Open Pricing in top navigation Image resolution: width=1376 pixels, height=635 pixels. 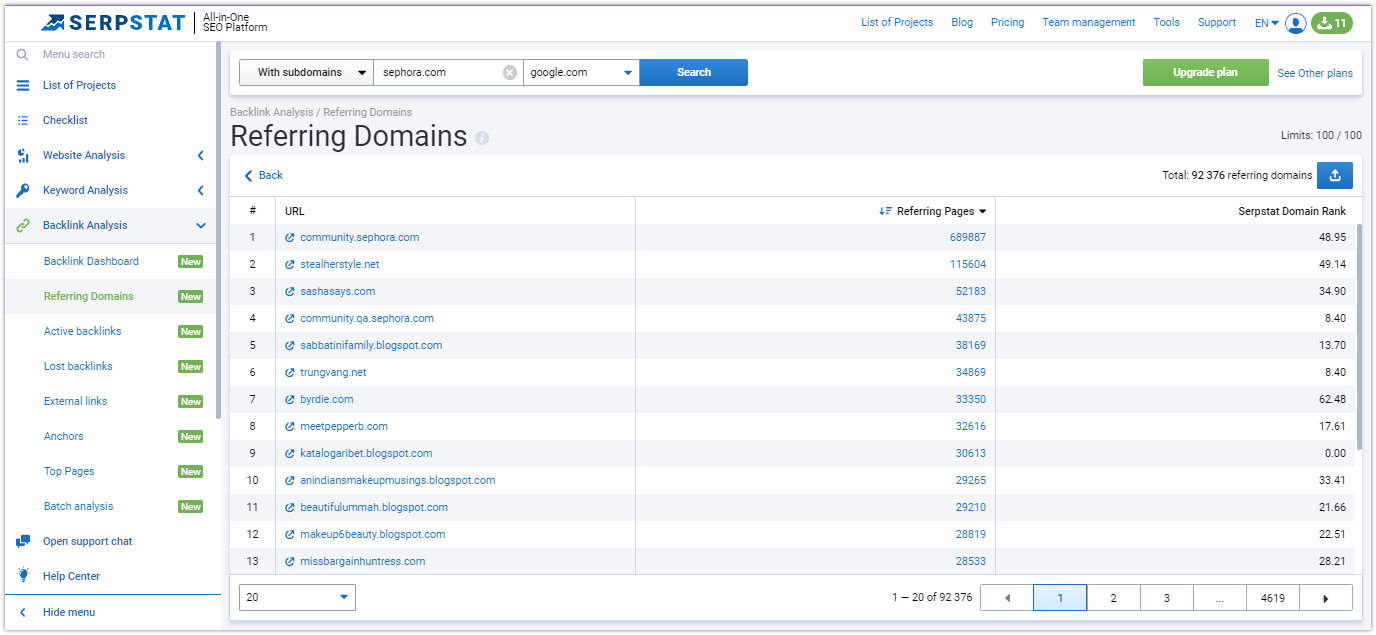point(1007,22)
